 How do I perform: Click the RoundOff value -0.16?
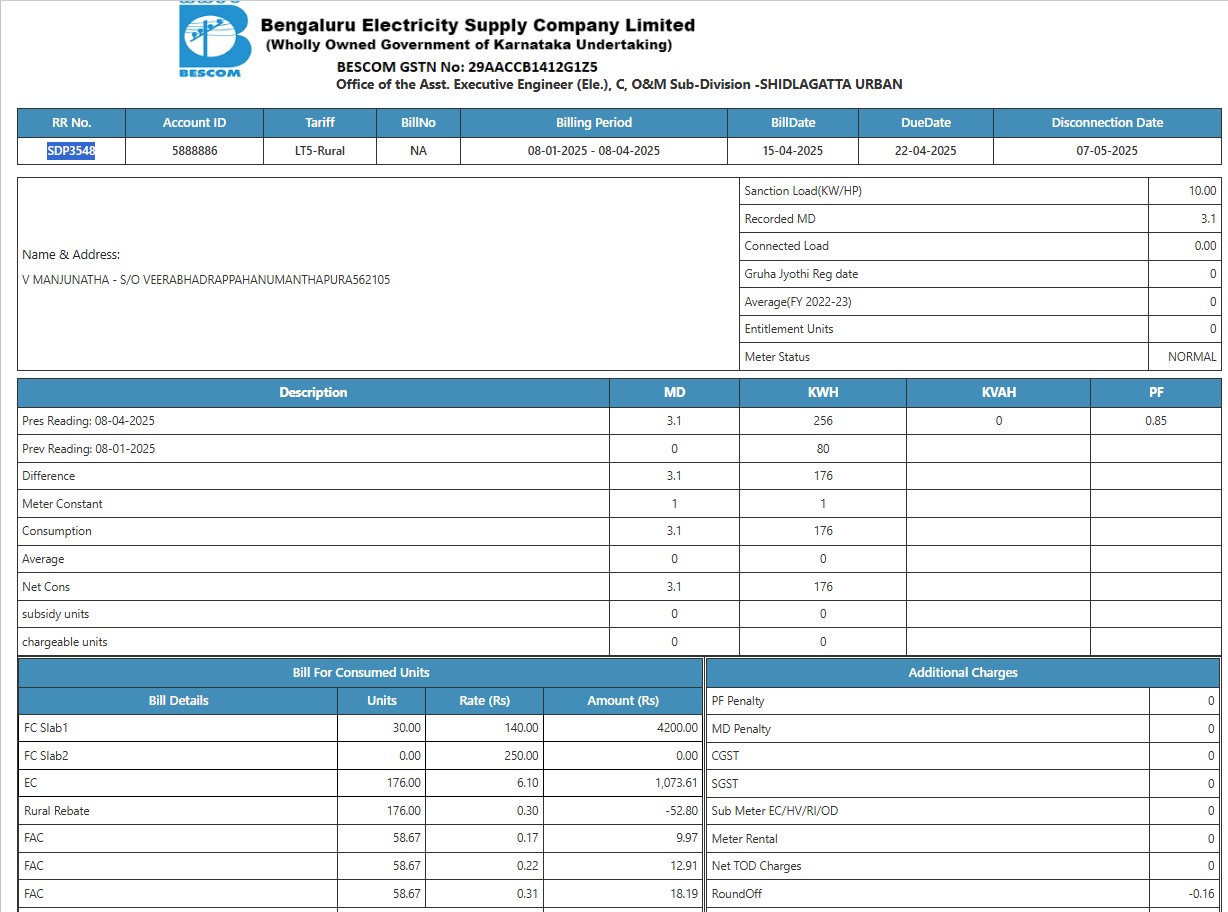[1202, 894]
